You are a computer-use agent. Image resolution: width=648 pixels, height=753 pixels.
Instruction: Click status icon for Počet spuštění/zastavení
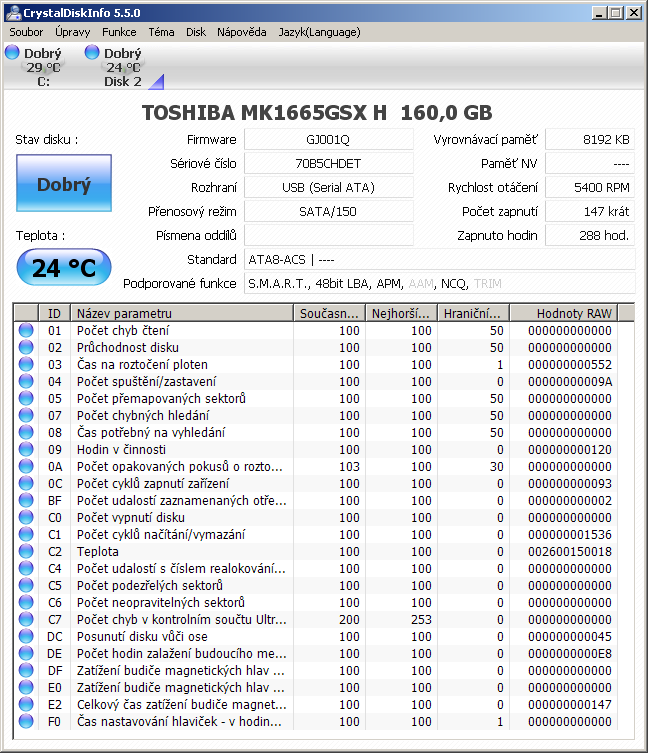coord(26,381)
